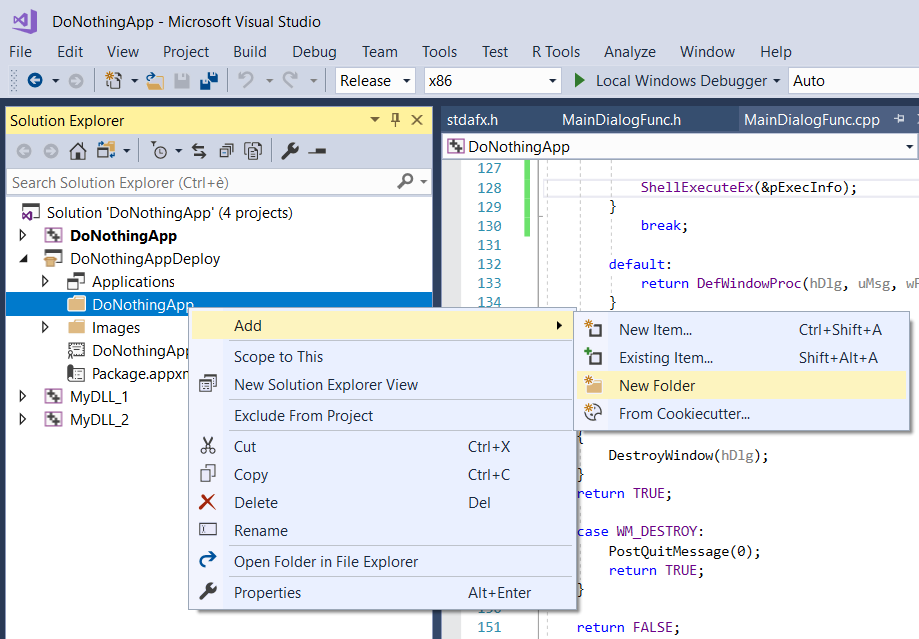Viewport: 919px width, 639px height.
Task: Click the Switch Views icon in Solution Explorer
Action: pyautogui.click(x=106, y=151)
